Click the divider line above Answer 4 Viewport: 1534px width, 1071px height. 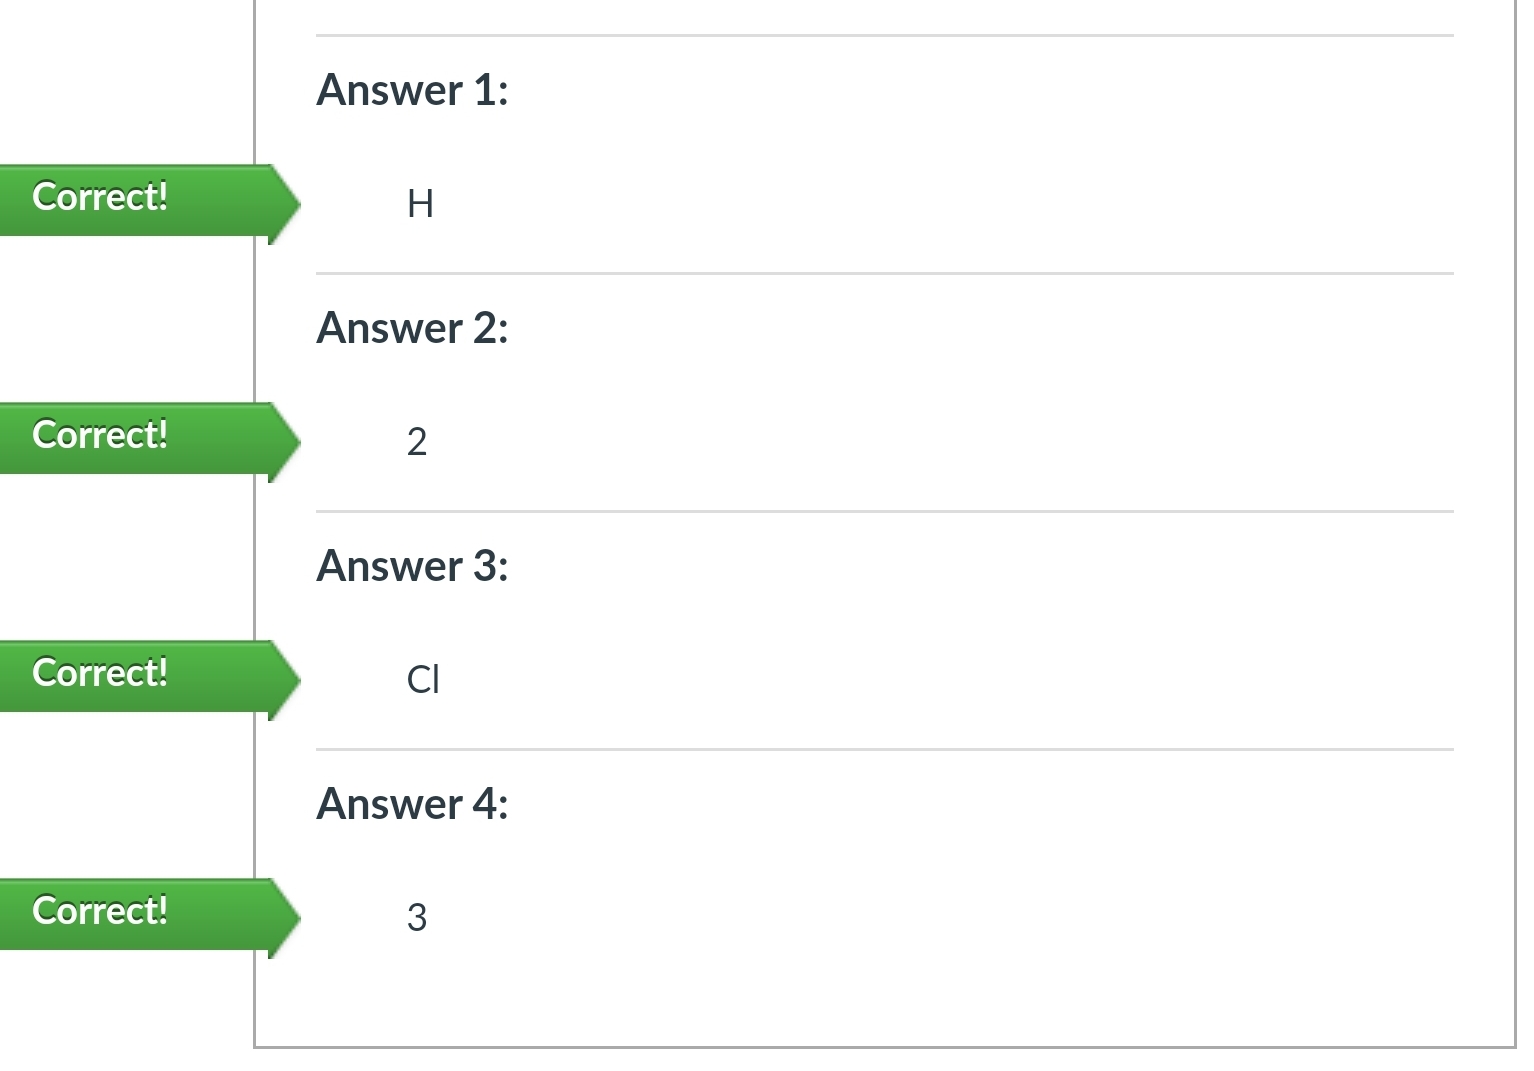[884, 749]
